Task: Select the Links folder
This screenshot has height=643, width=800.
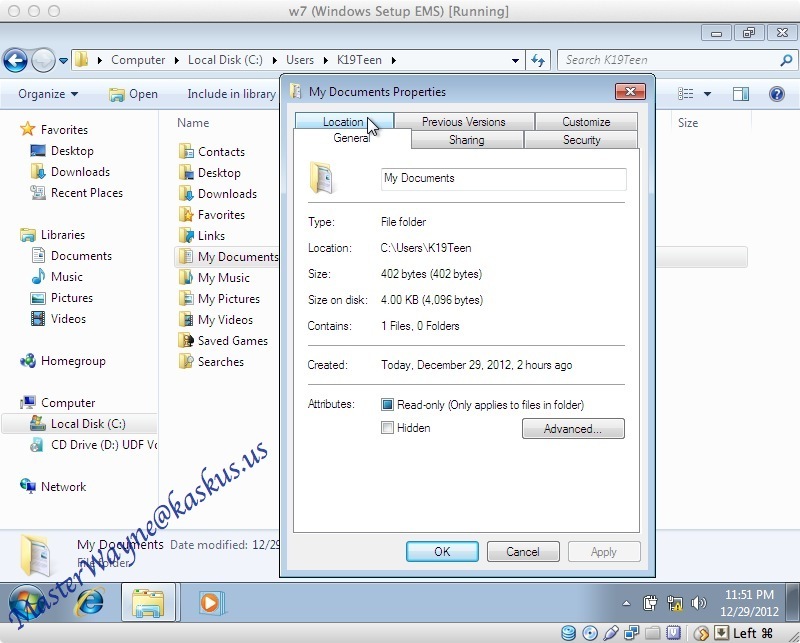Action: coord(202,235)
